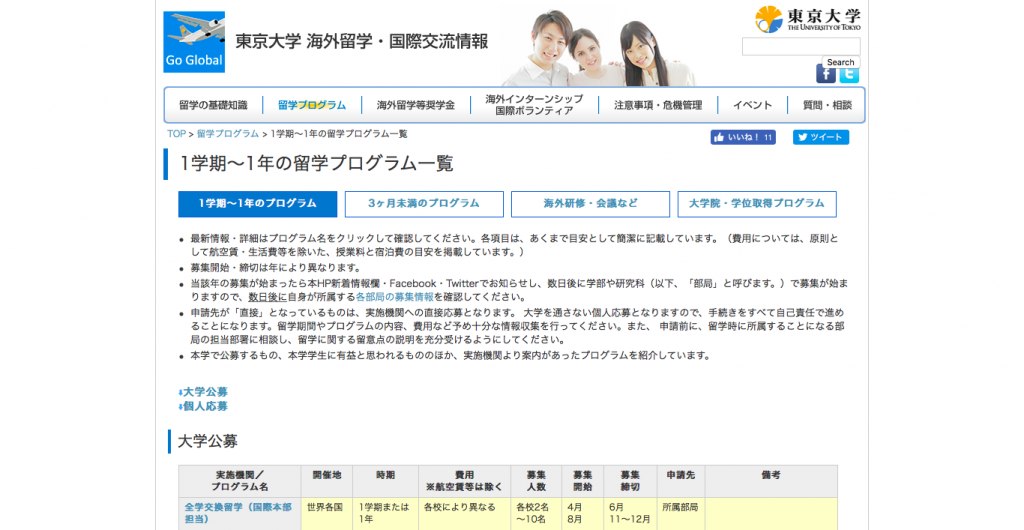Switch to 海外研修・会議など tab
This screenshot has width=1024, height=530.
pyautogui.click(x=590, y=204)
